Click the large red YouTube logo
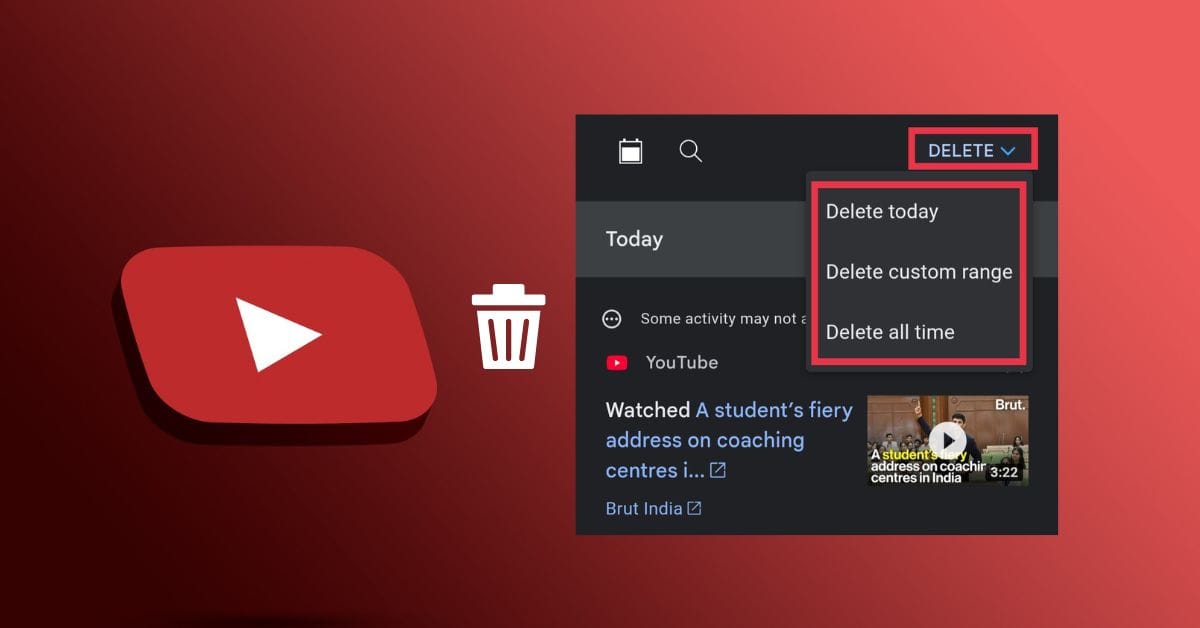1200x628 pixels. [278, 334]
